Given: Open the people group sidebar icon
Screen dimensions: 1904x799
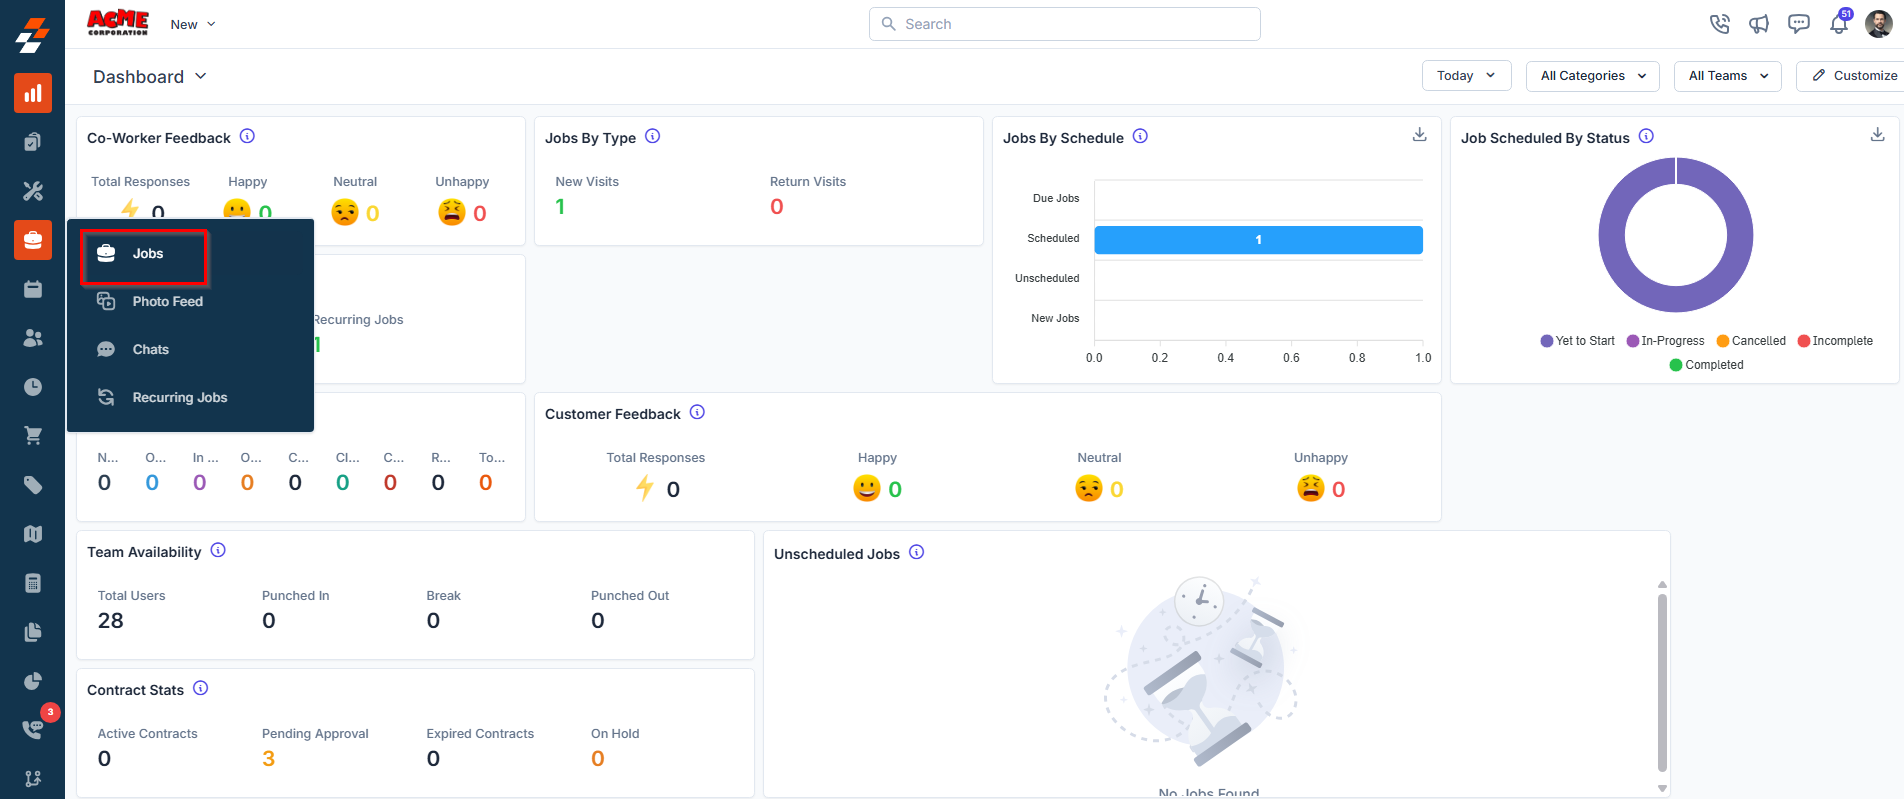Looking at the screenshot, I should coord(33,338).
